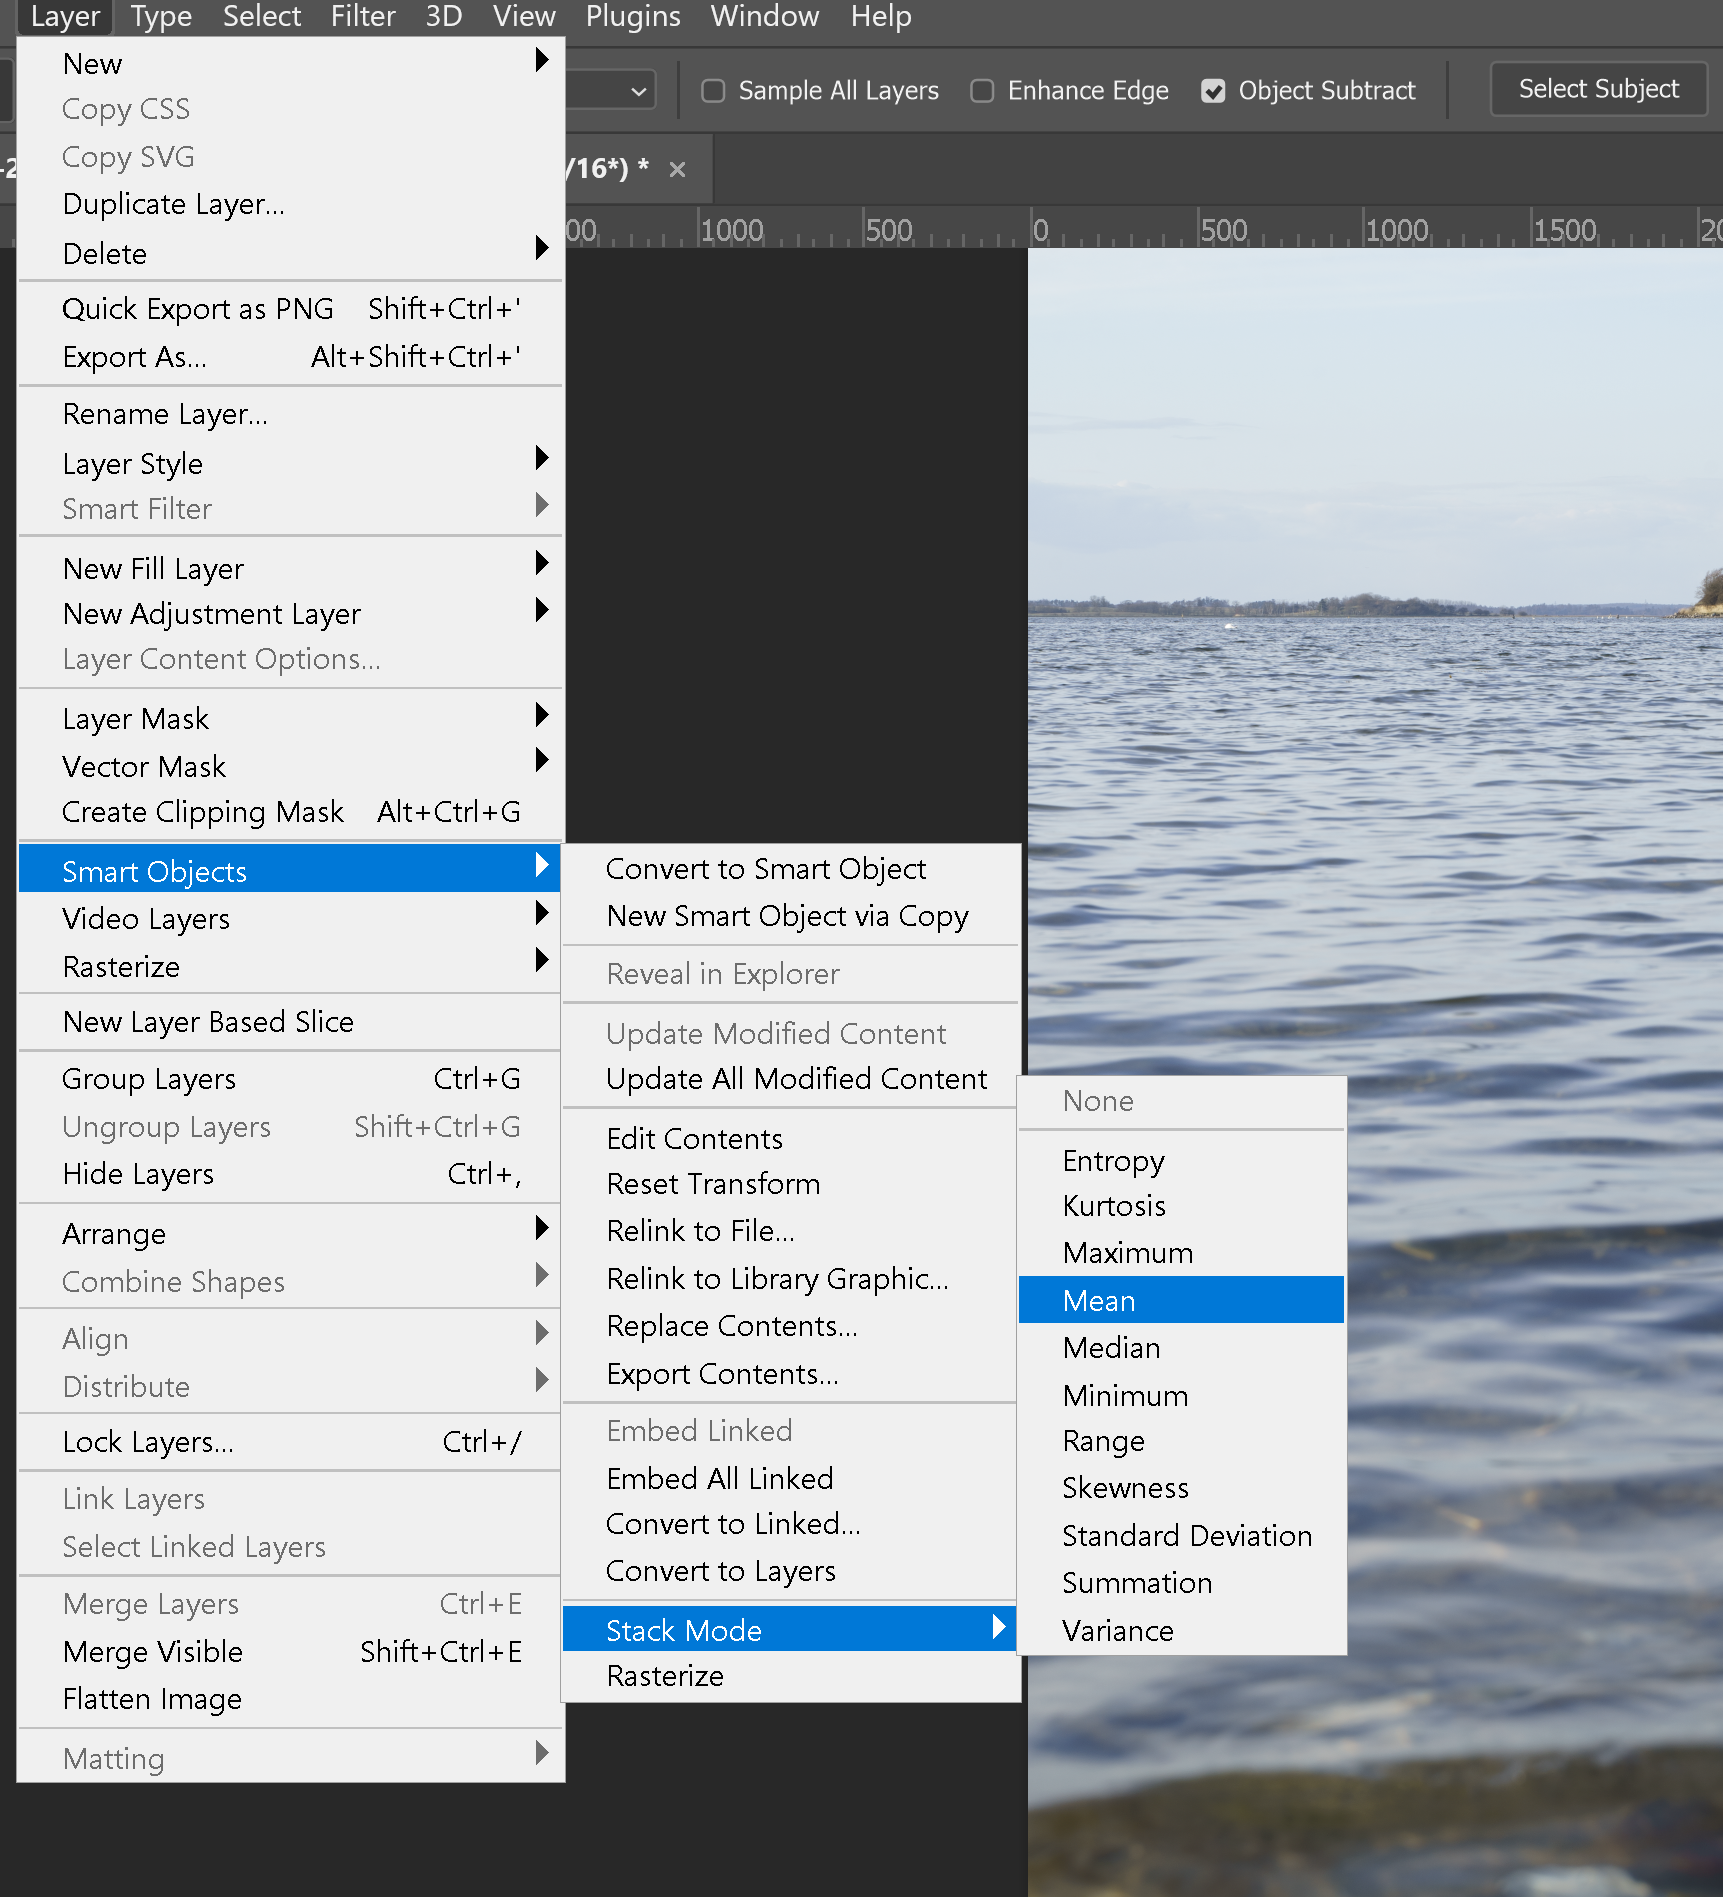Click Edit Contents in Smart Objects submenu
Image resolution: width=1723 pixels, height=1897 pixels.
pyautogui.click(x=694, y=1138)
